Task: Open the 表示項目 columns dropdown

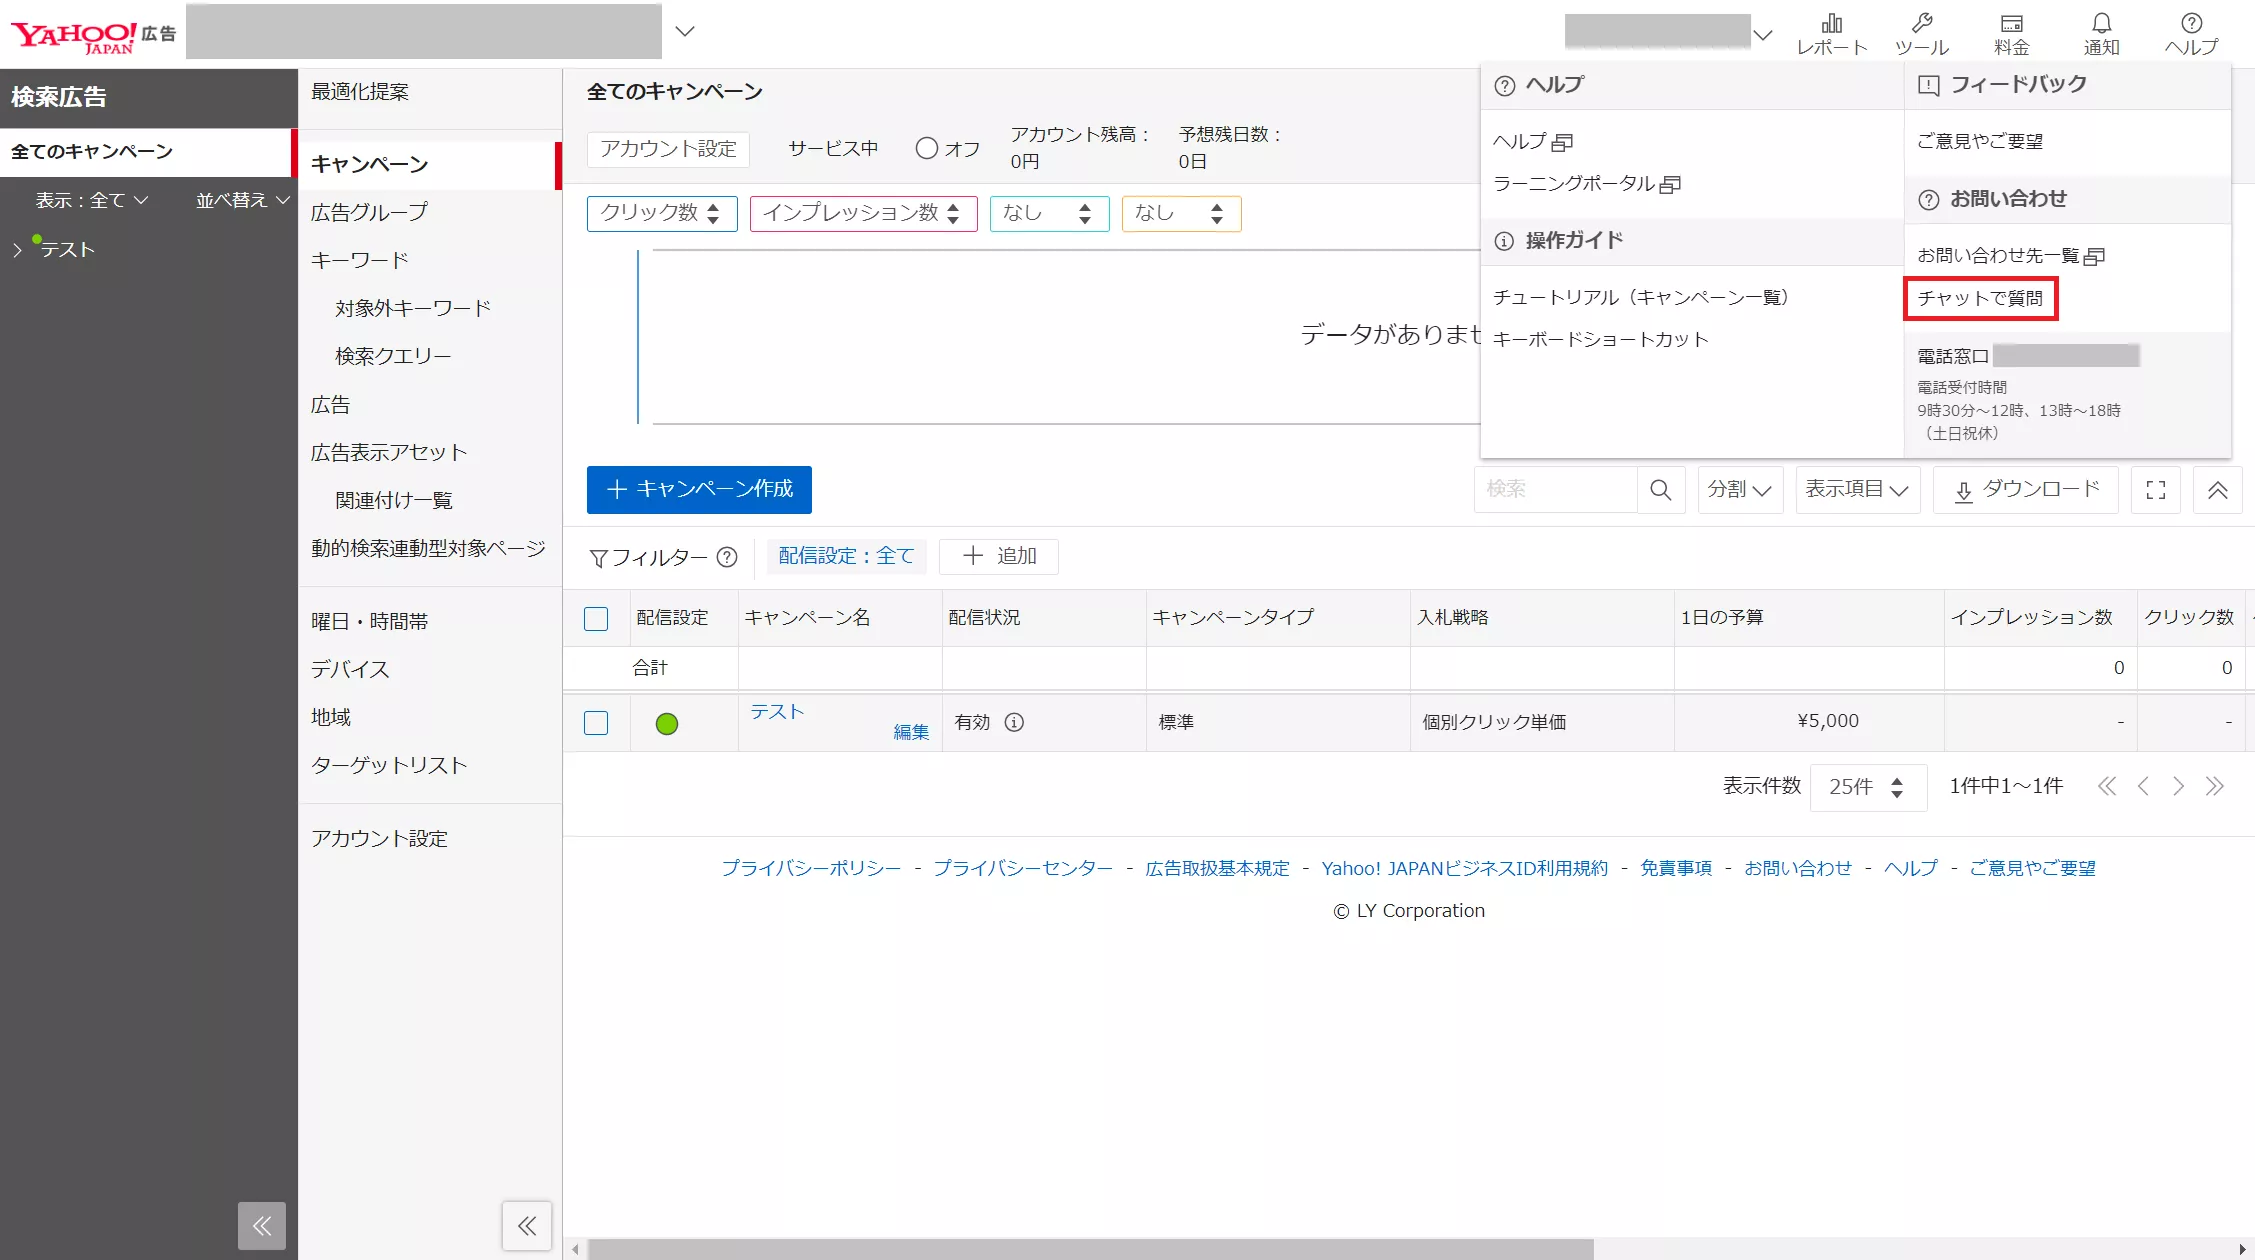Action: pyautogui.click(x=1857, y=490)
